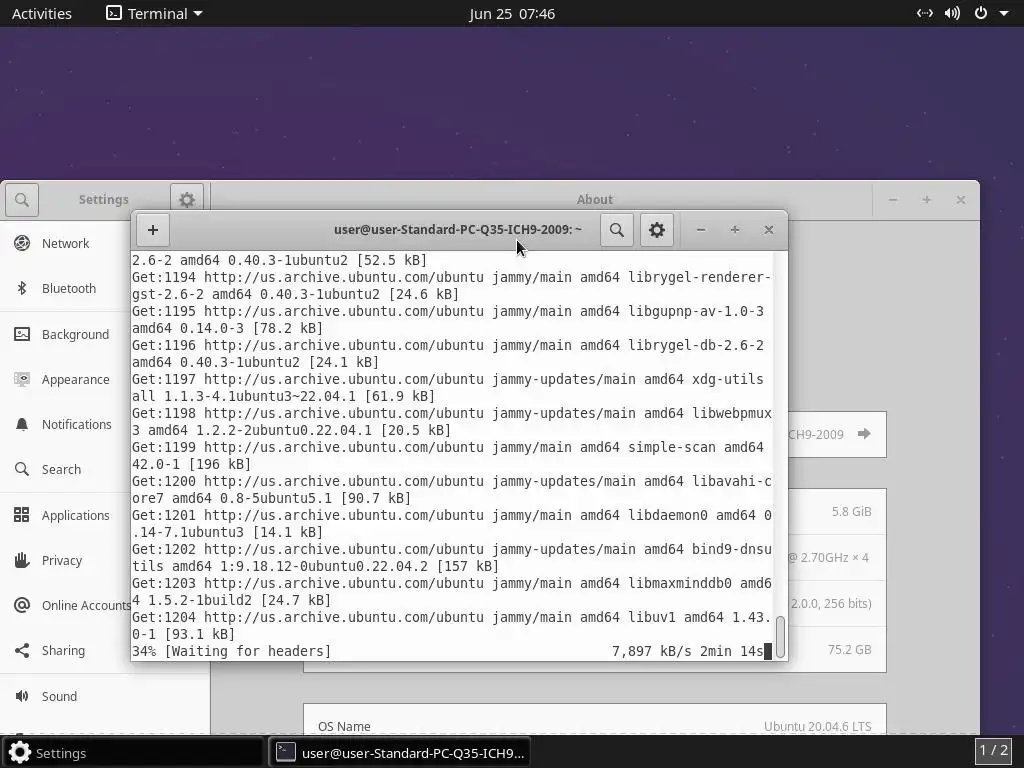
Task: Expand the system menu arrow in top bar
Action: pyautogui.click(x=1004, y=14)
